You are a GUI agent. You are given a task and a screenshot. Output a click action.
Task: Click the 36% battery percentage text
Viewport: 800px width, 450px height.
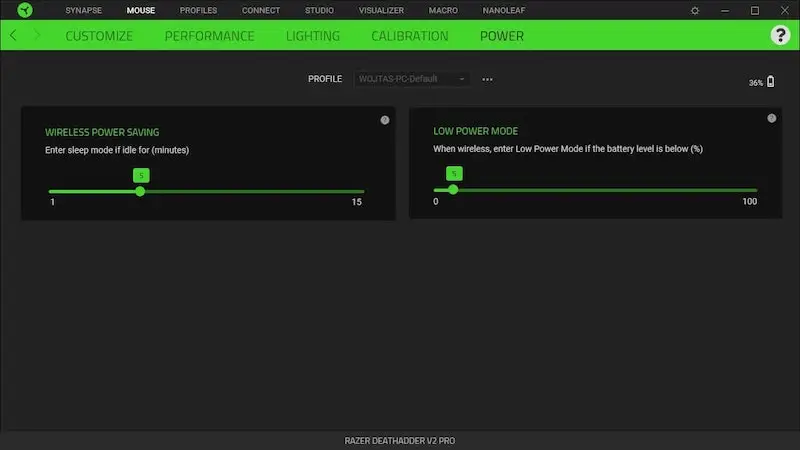pyautogui.click(x=756, y=83)
